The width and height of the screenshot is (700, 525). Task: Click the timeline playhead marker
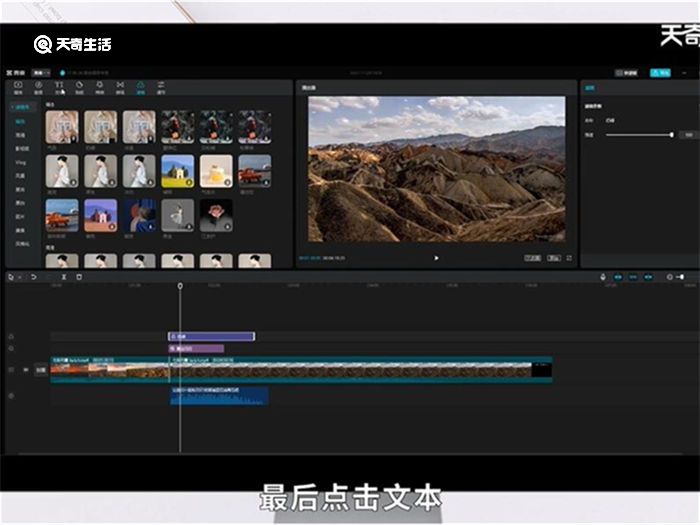[x=180, y=285]
